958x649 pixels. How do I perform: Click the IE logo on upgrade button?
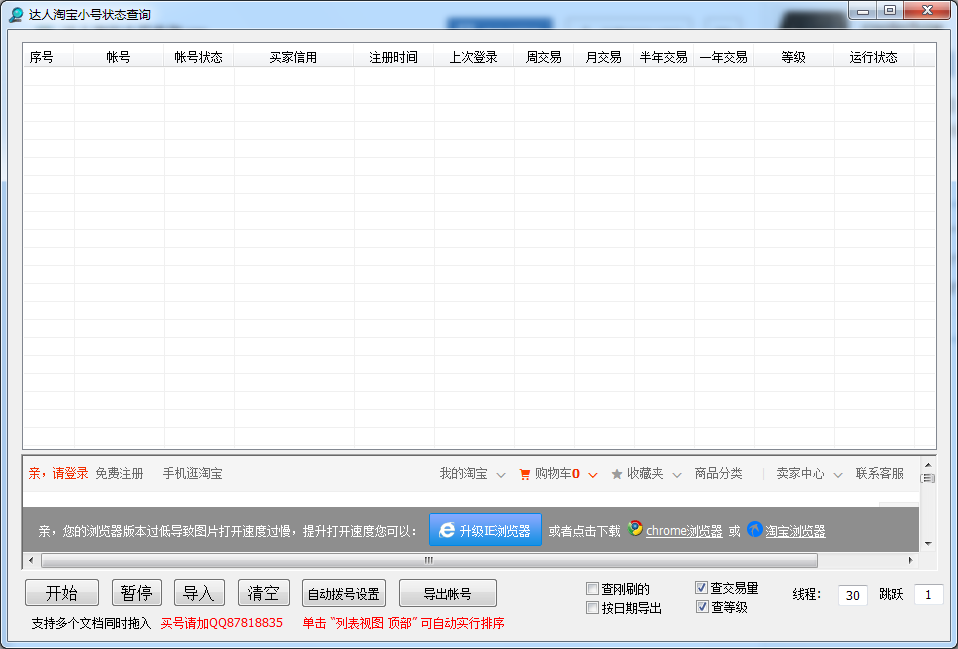[x=447, y=530]
